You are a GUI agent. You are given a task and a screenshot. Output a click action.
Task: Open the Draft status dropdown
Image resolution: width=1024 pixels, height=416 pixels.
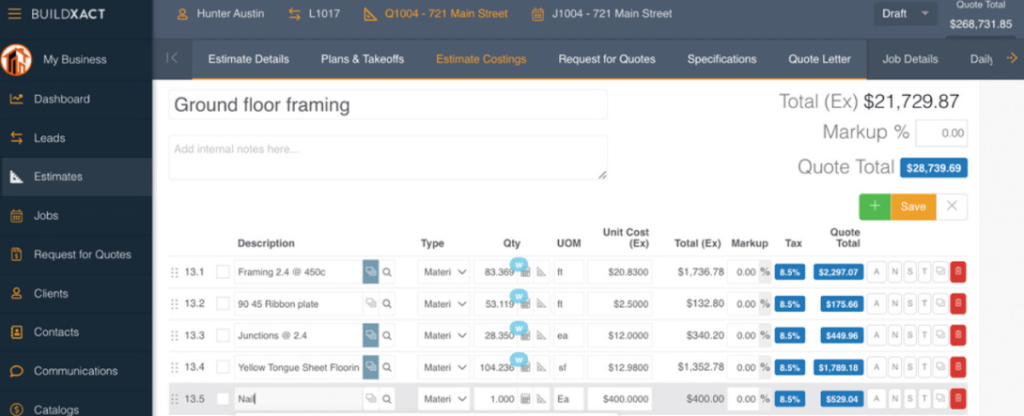(x=904, y=13)
